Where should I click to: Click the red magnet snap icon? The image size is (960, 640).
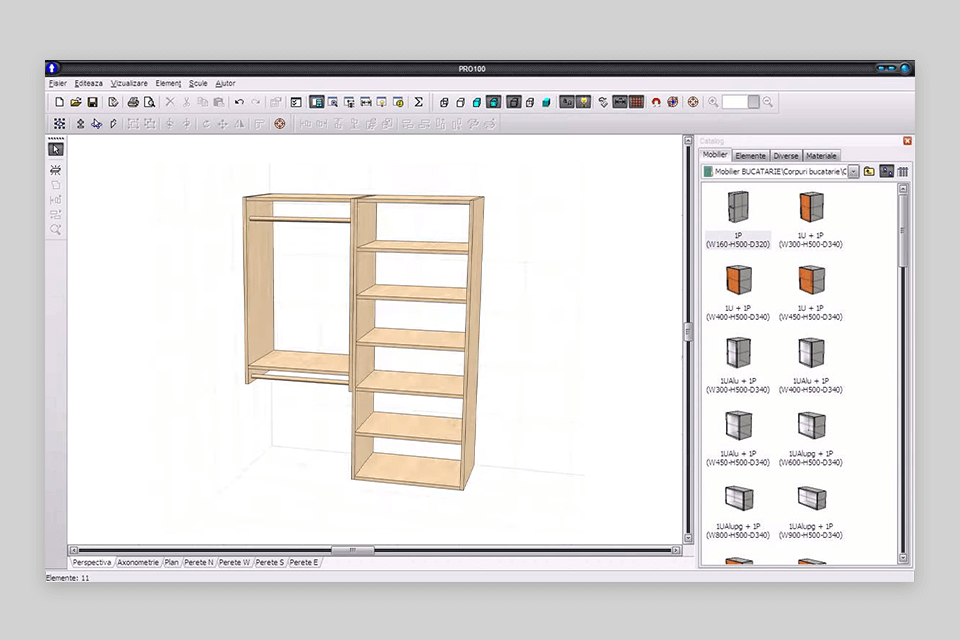(x=656, y=102)
